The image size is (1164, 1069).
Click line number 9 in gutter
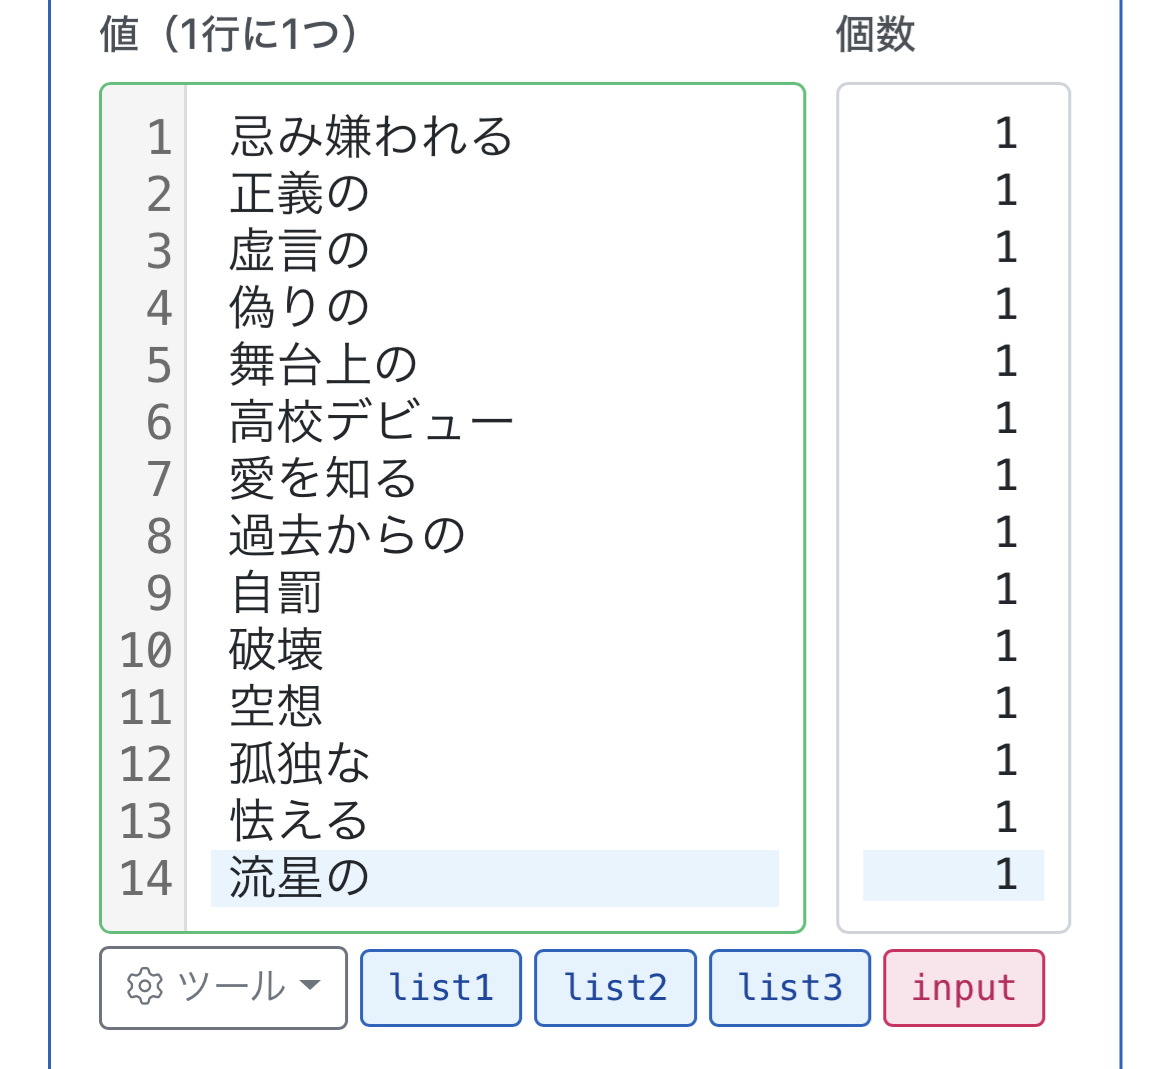pos(158,593)
